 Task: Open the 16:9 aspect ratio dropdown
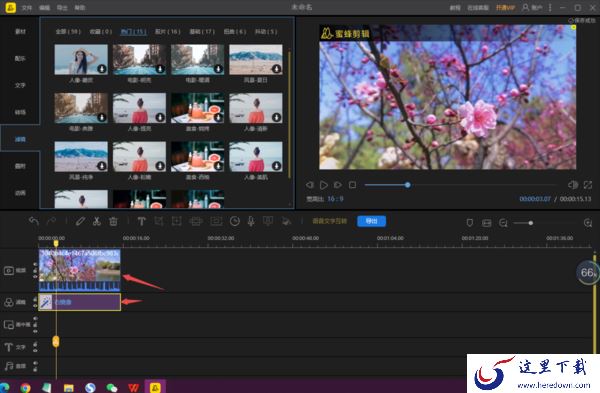click(x=335, y=199)
